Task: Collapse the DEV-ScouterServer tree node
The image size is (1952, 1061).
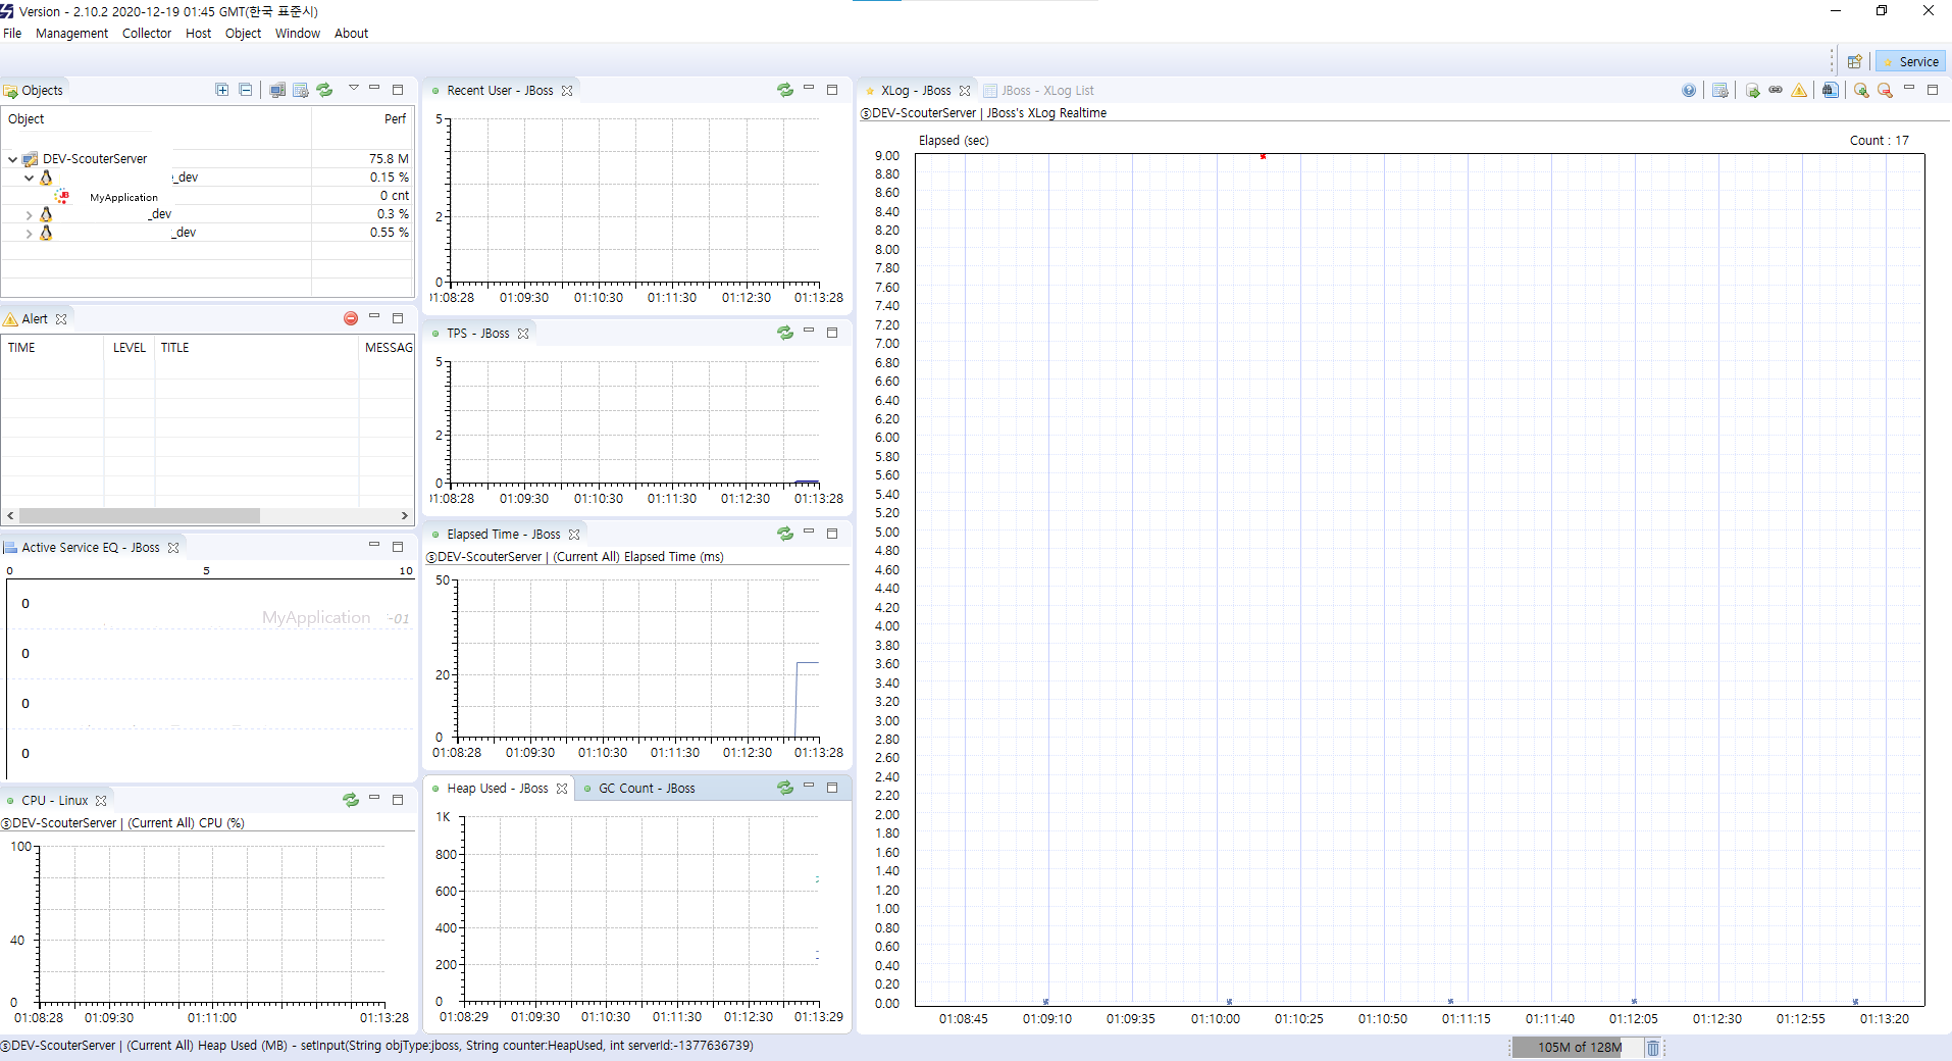Action: (x=12, y=159)
